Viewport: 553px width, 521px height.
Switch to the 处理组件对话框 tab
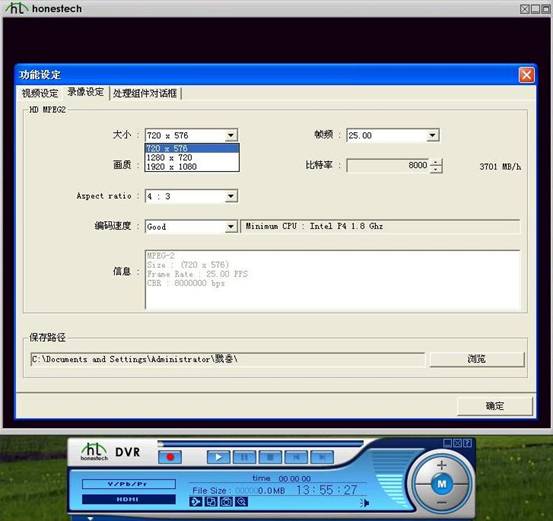point(145,93)
